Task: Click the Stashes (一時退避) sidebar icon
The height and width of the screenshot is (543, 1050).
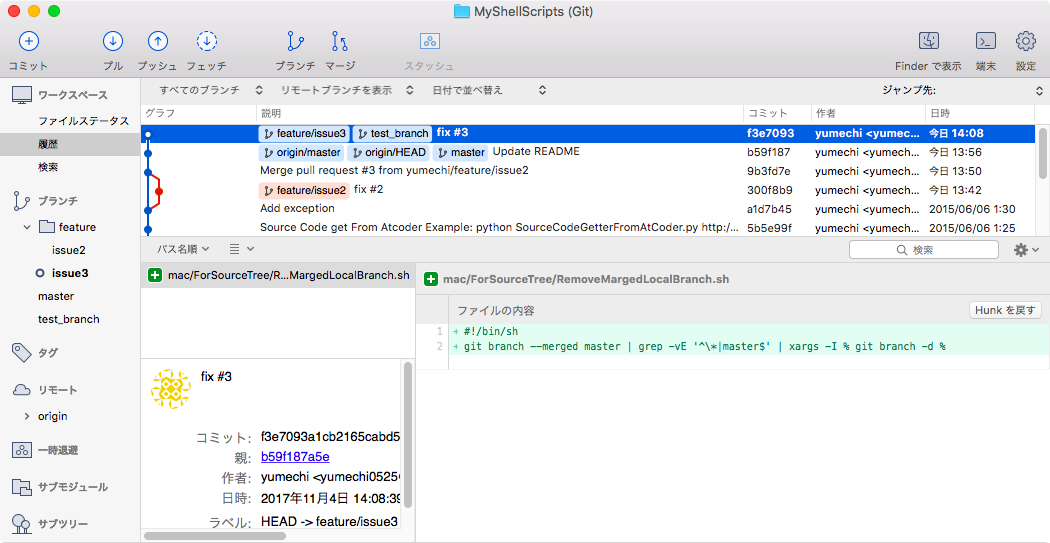Action: point(22,450)
